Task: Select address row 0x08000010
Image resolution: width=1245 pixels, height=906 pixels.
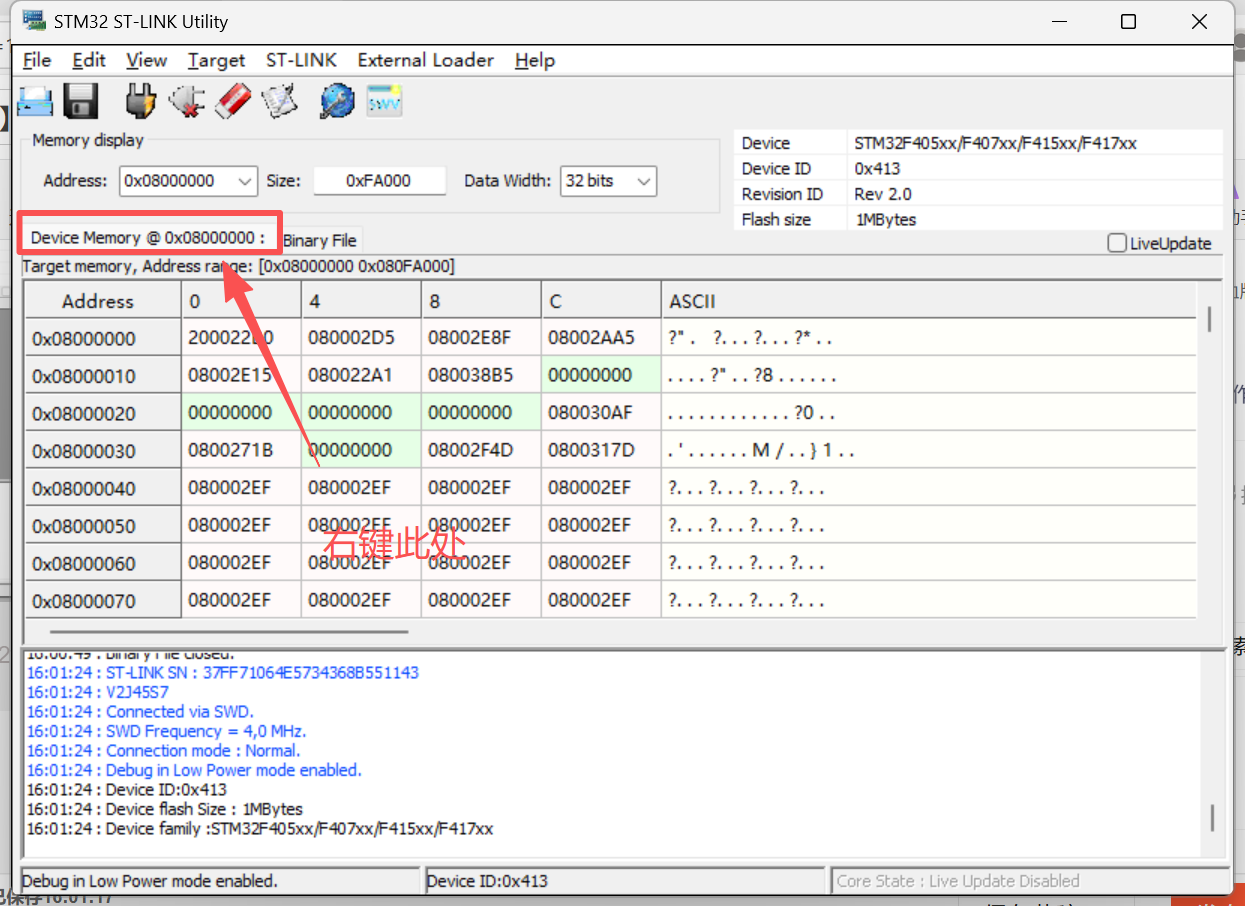Action: (103, 376)
